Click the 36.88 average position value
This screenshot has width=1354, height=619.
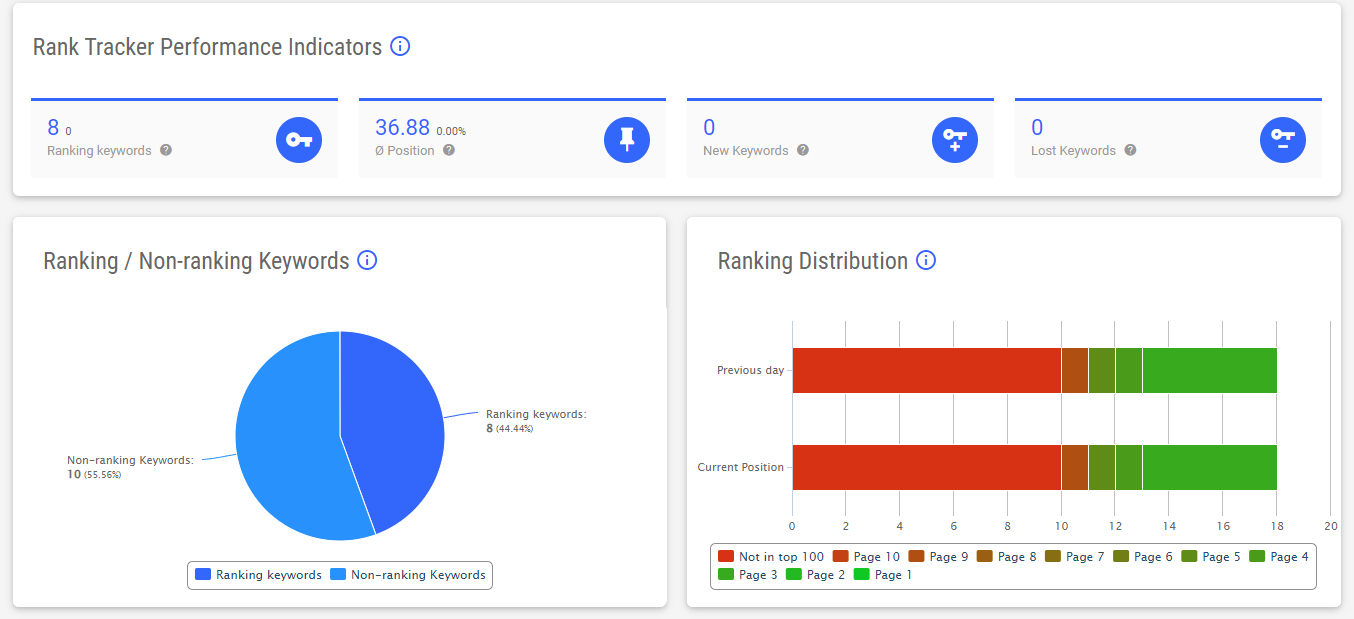click(x=402, y=127)
